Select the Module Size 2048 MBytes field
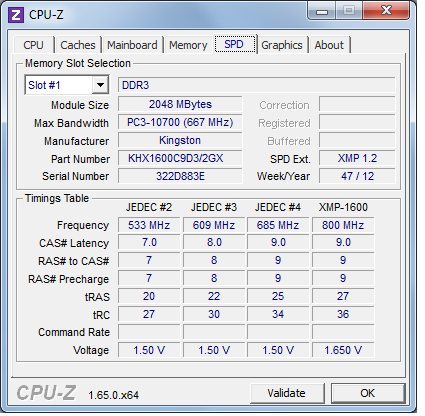This screenshot has height=416, width=425. click(x=180, y=104)
